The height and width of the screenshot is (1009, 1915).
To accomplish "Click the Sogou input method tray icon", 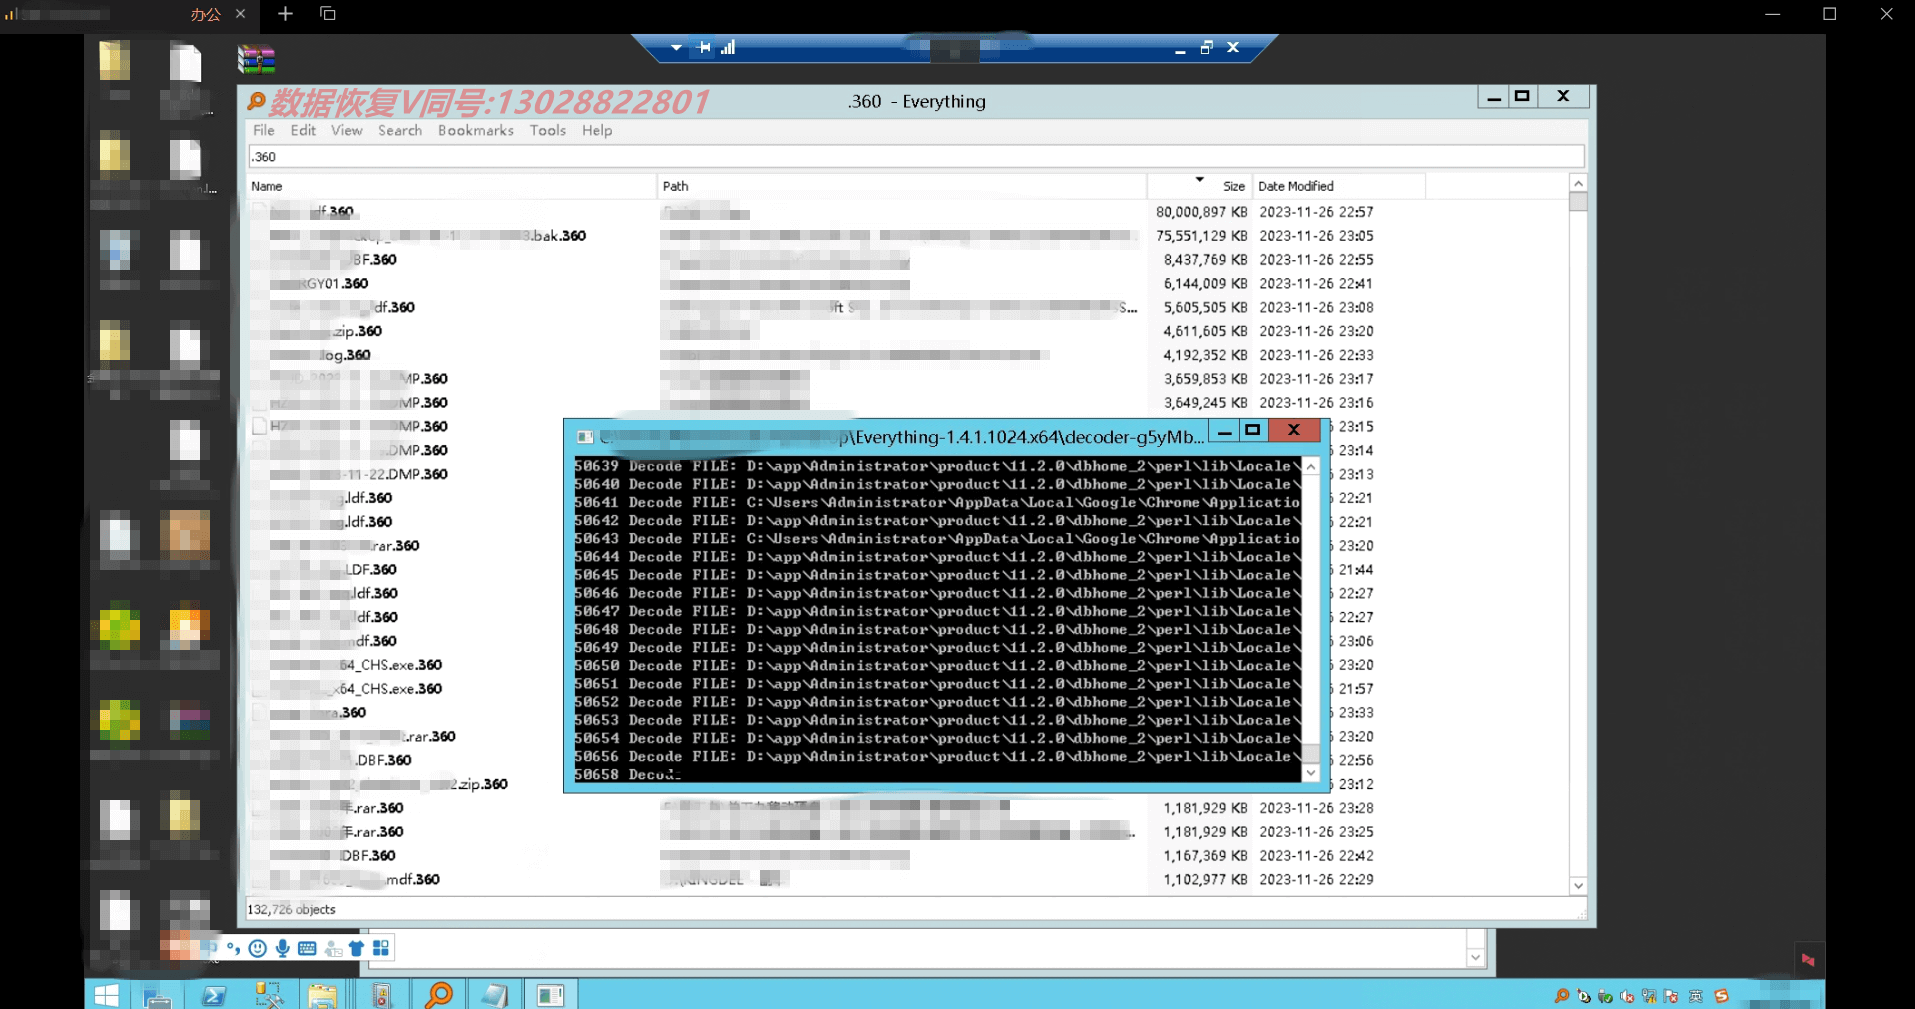I will click(x=1721, y=996).
